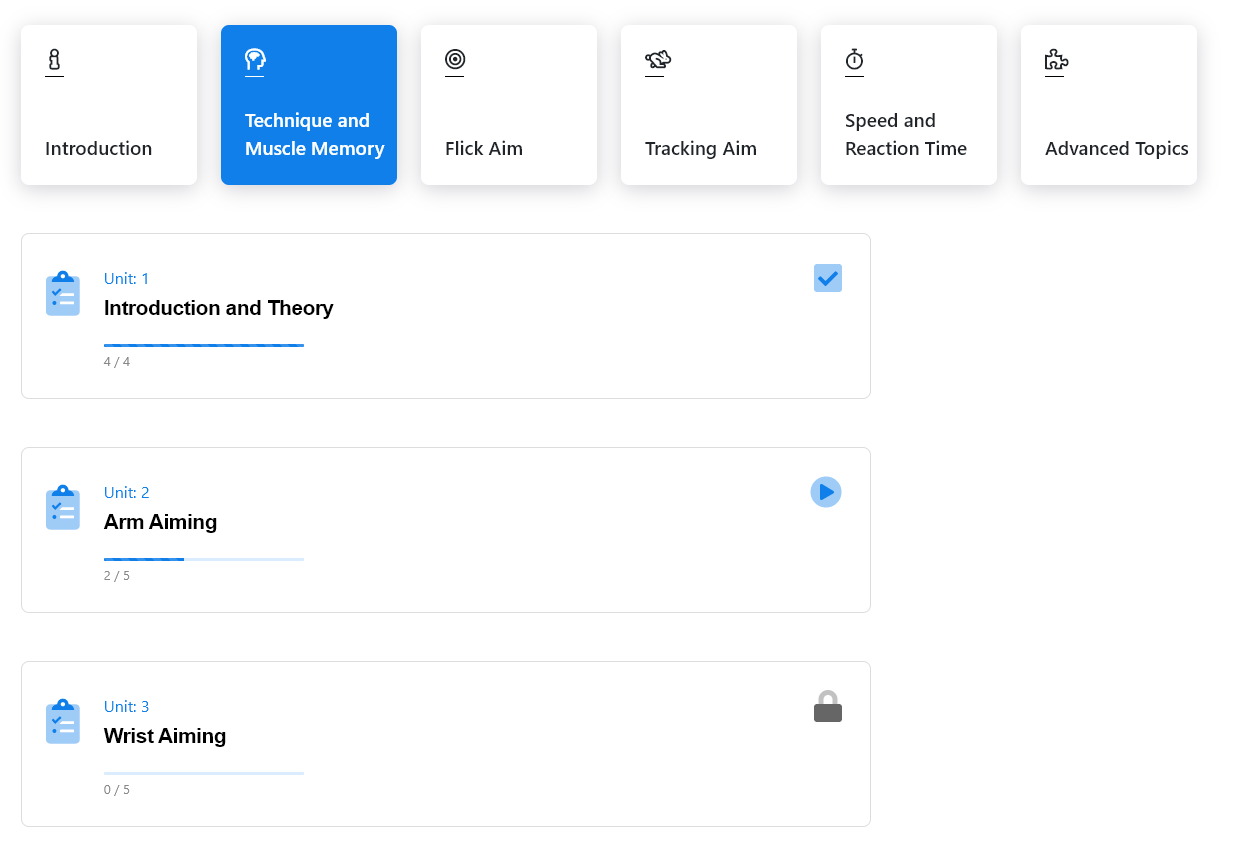Click the tracking icon above Tracking Aim
This screenshot has height=856, width=1233.
point(657,60)
